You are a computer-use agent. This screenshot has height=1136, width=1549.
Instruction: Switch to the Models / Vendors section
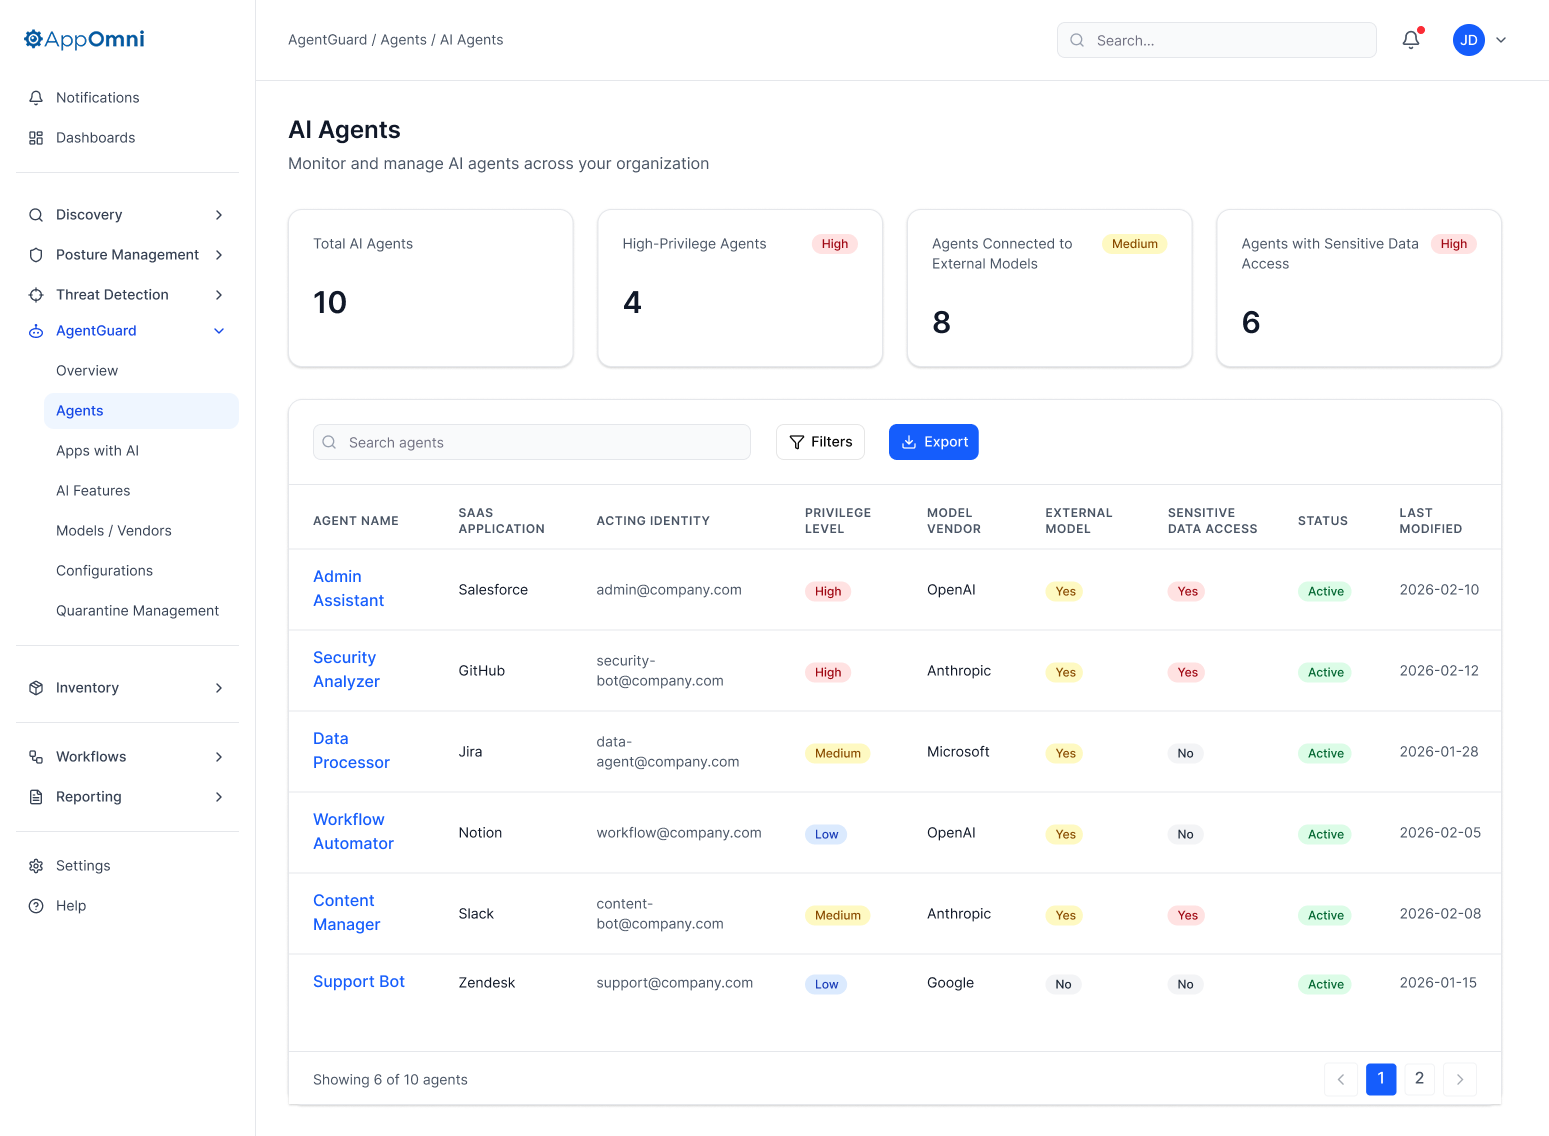point(113,530)
